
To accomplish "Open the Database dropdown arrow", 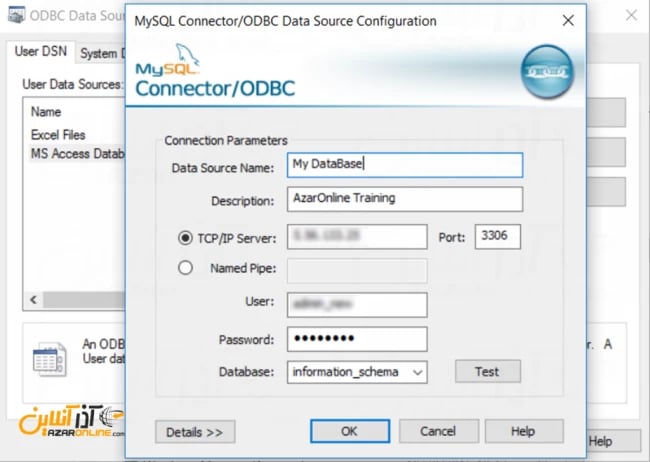I will click(418, 372).
